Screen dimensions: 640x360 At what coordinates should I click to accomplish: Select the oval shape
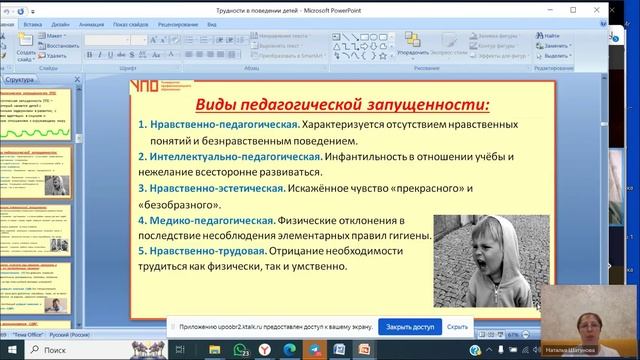[373, 38]
